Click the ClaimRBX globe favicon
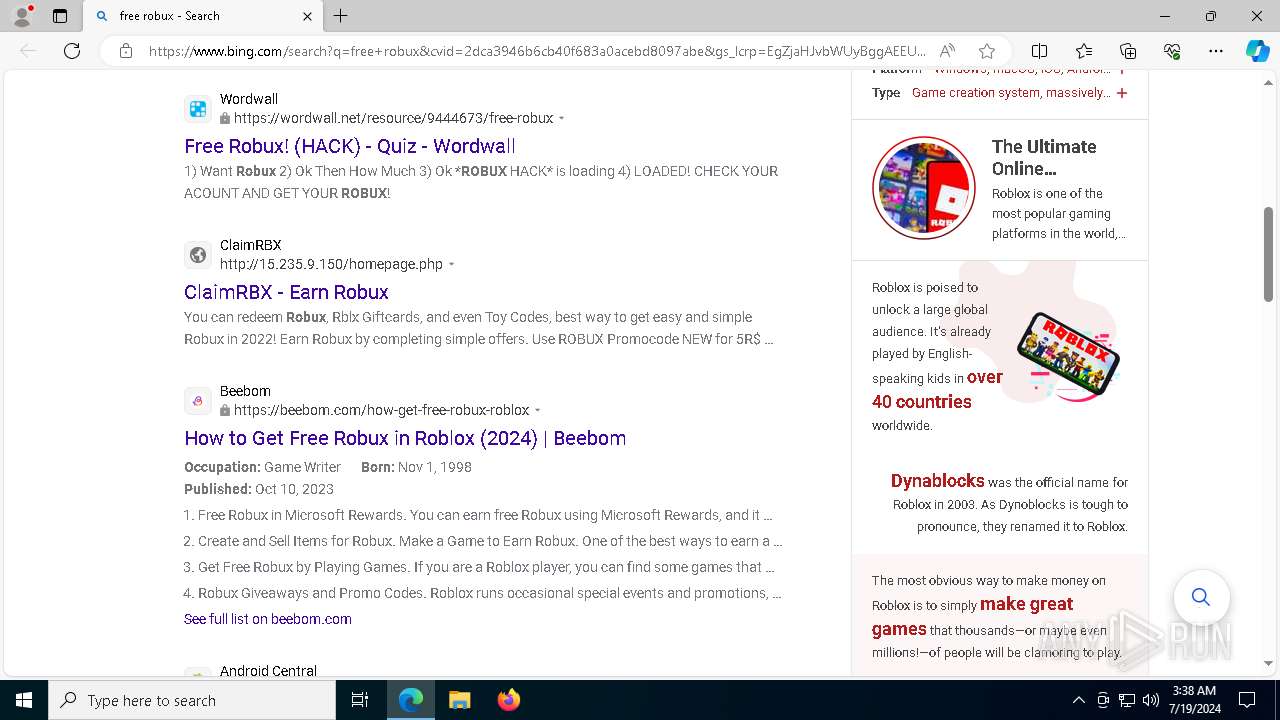Screen dimensions: 1280x720 [x=198, y=255]
